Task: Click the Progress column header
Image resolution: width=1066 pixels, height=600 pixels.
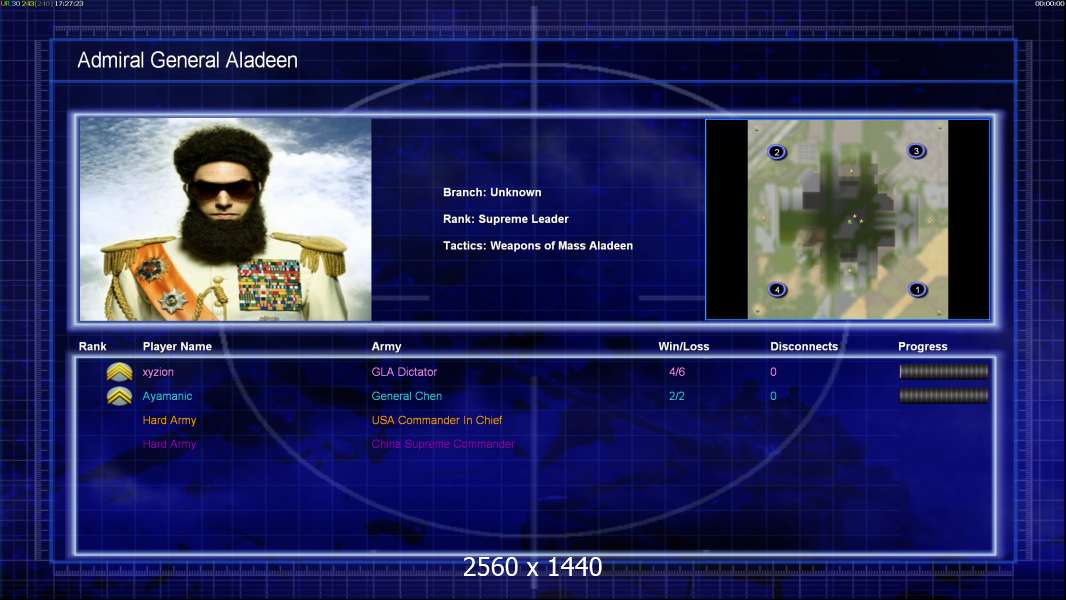Action: (923, 347)
